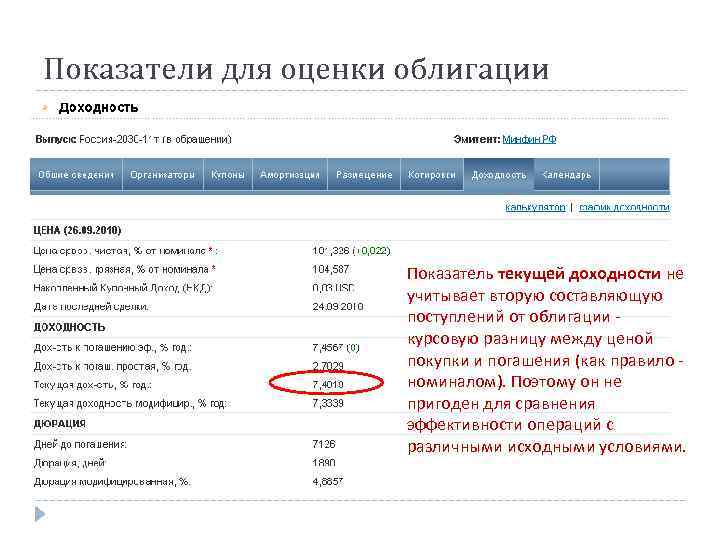This screenshot has width=720, height=540.
Task: Select the modified duration percentage value
Action: pyautogui.click(x=328, y=482)
